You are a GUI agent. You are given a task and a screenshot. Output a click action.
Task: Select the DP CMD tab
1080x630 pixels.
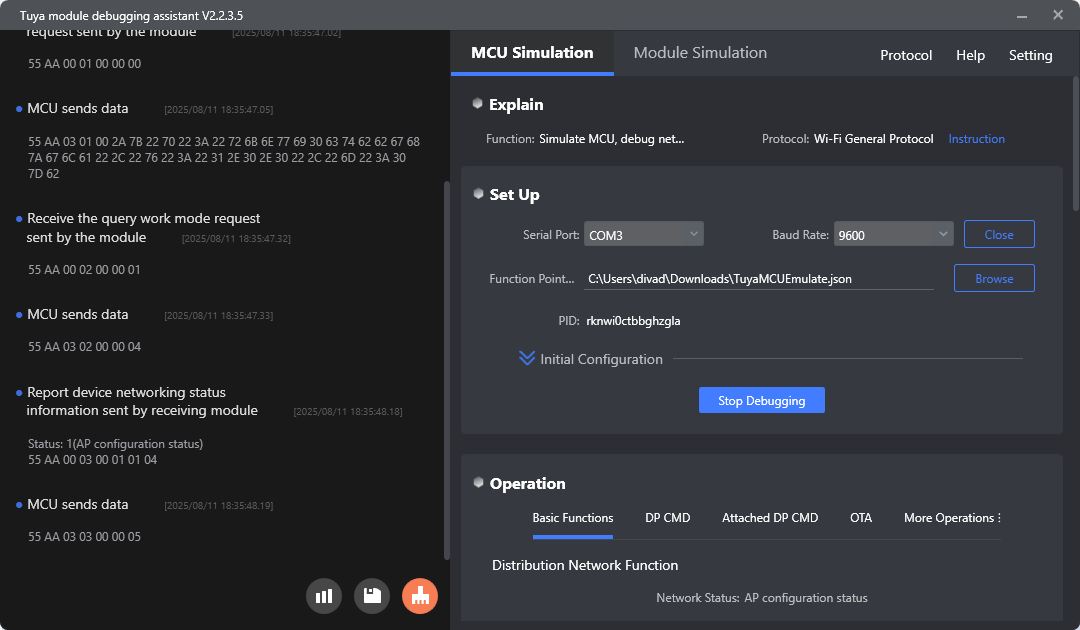(x=667, y=518)
